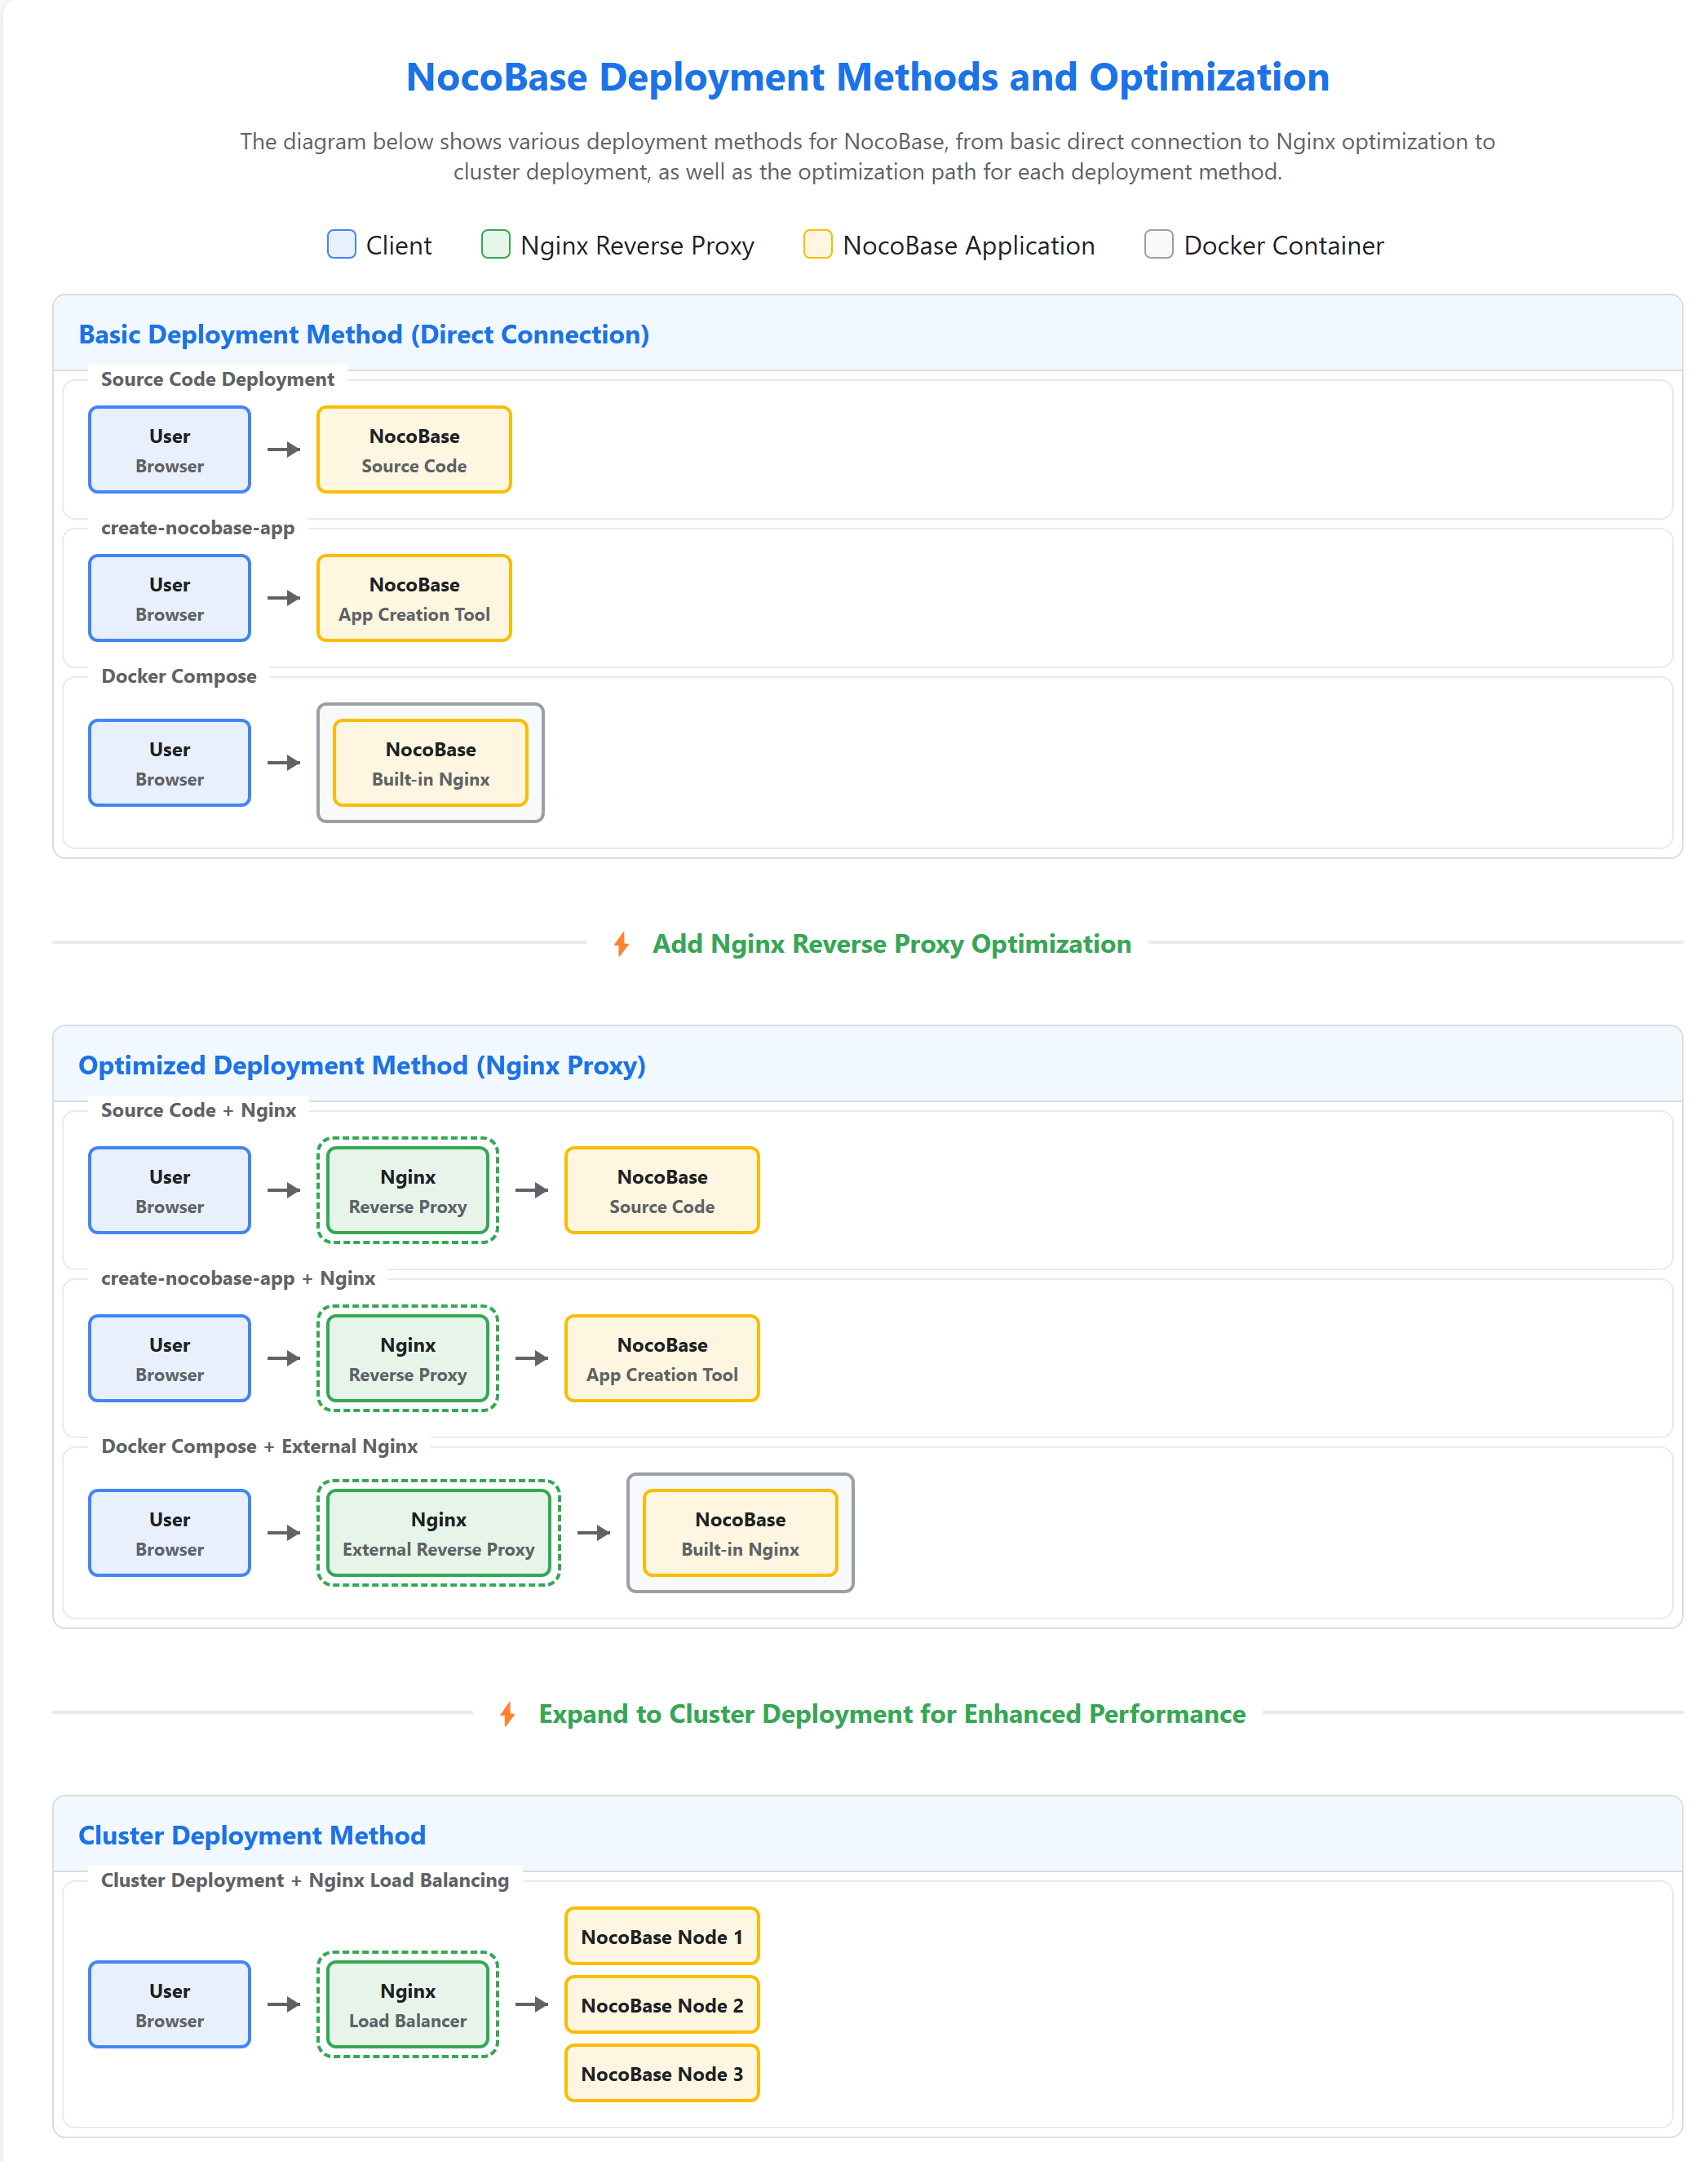
Task: Select the Cluster Deployment Method heading
Action: 252,1835
